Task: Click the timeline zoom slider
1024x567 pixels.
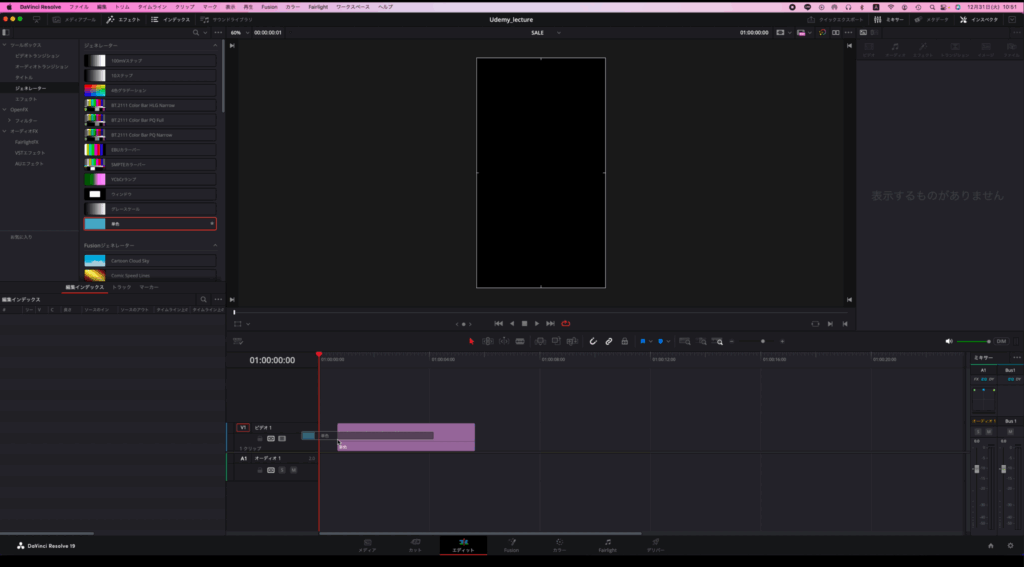Action: pyautogui.click(x=762, y=341)
